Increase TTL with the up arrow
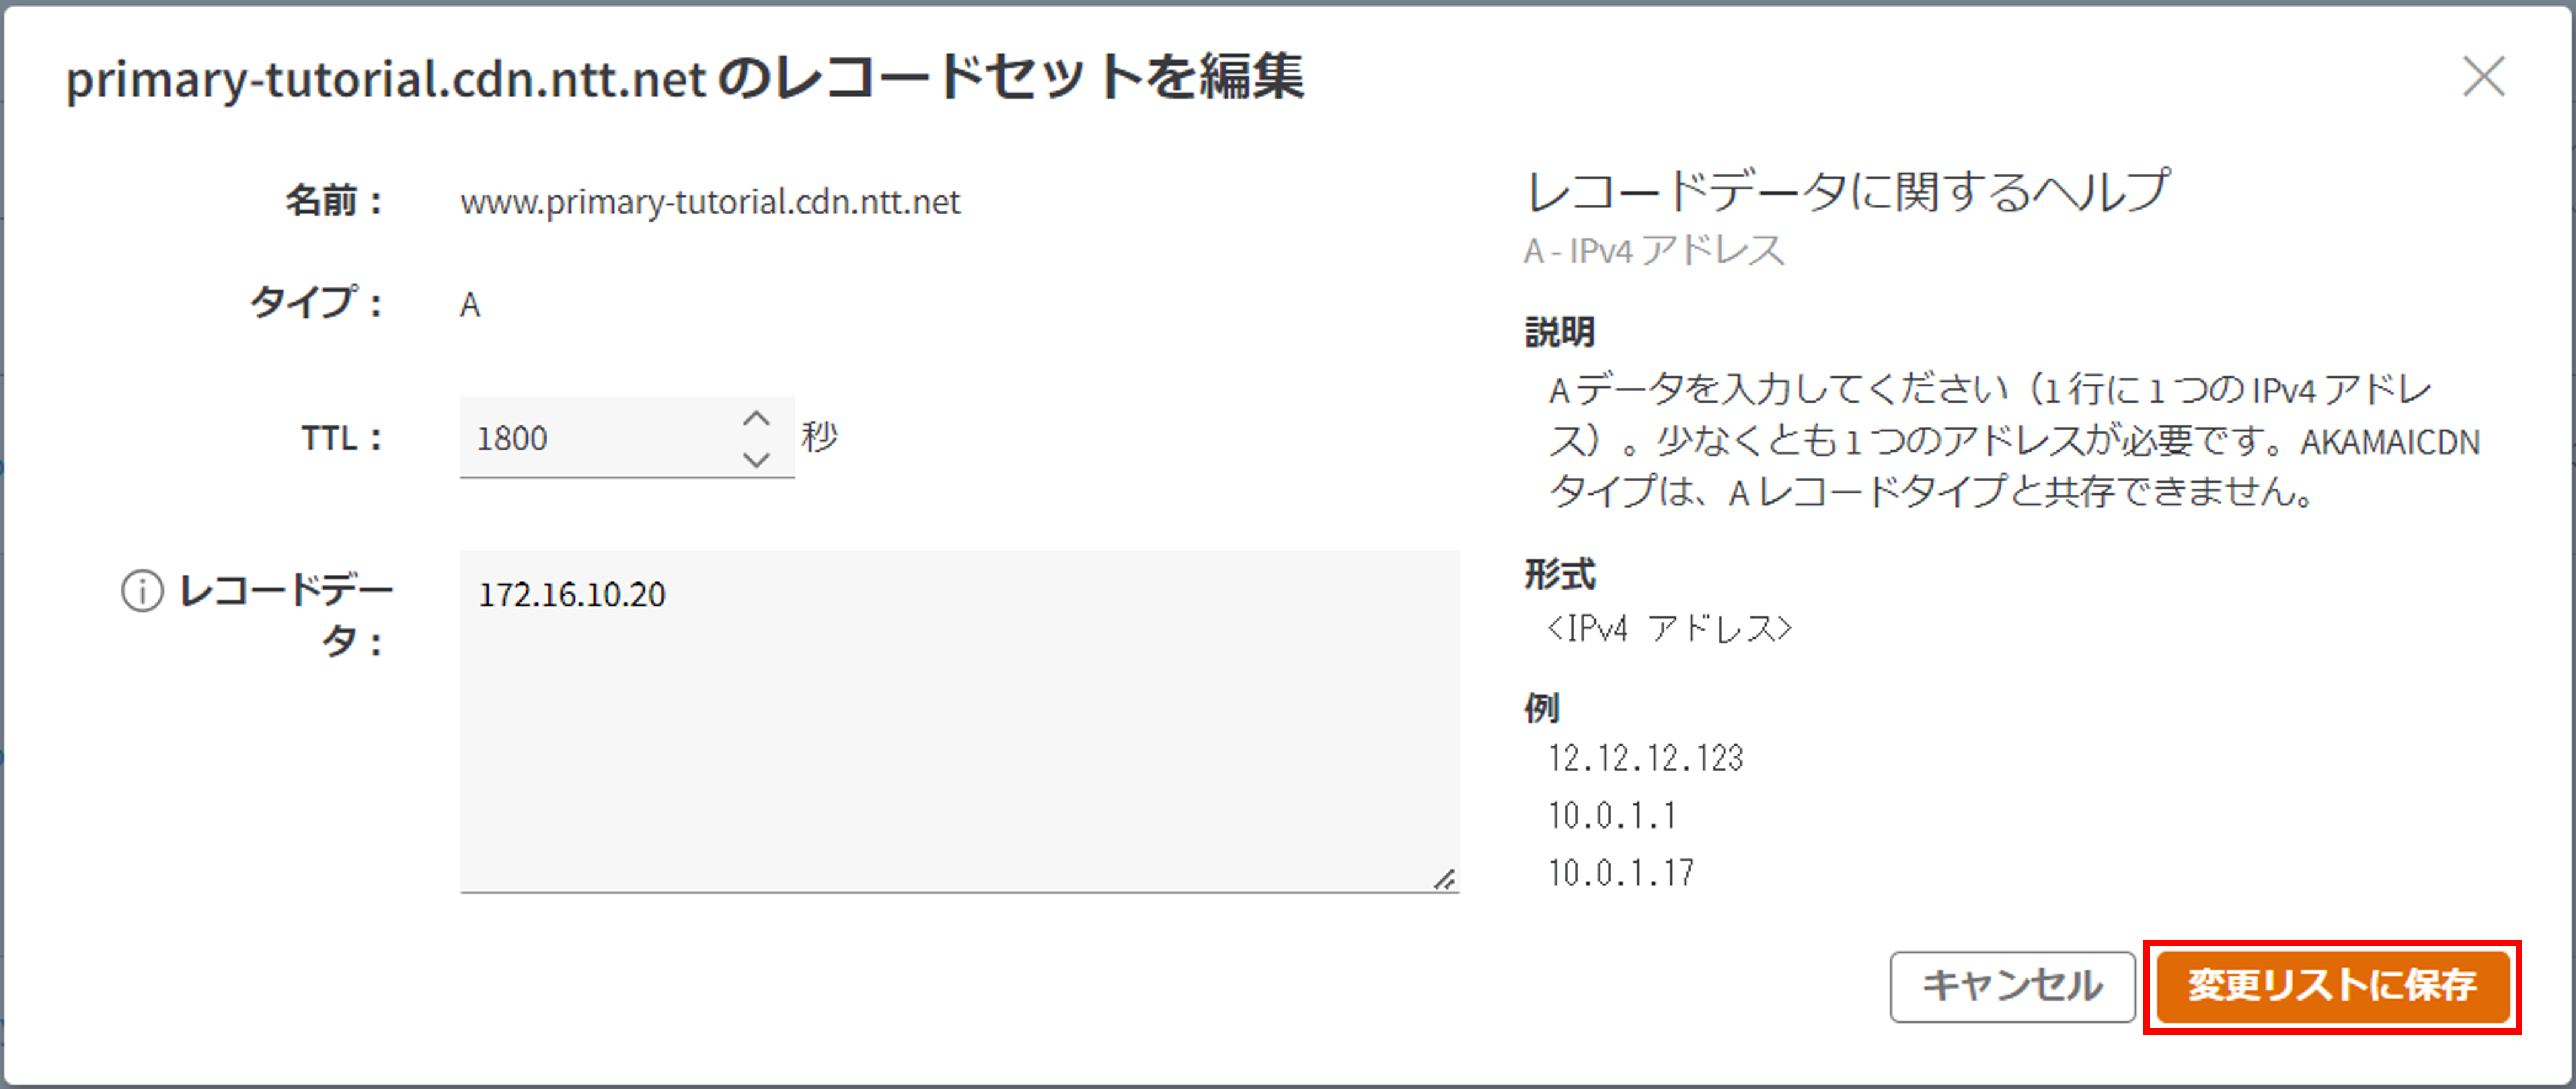The image size is (2576, 1089). (x=756, y=418)
